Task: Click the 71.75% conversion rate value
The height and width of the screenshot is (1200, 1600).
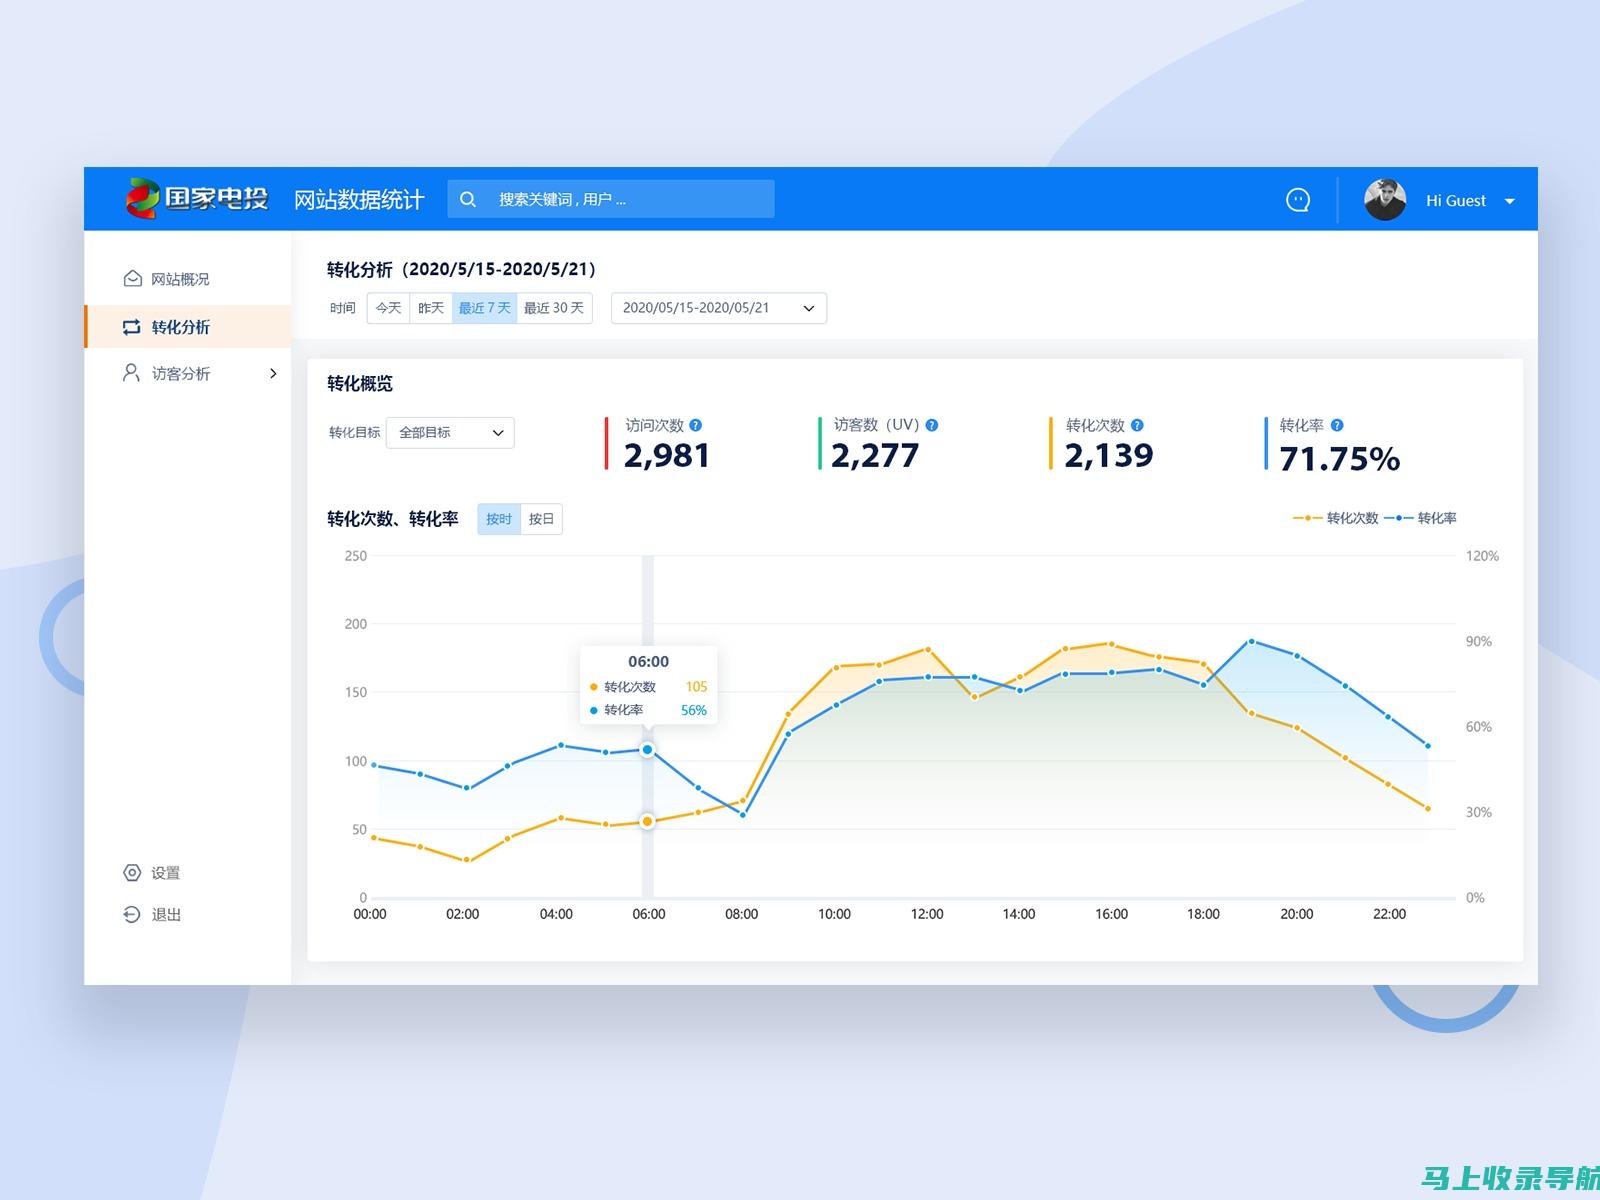Action: point(1340,459)
